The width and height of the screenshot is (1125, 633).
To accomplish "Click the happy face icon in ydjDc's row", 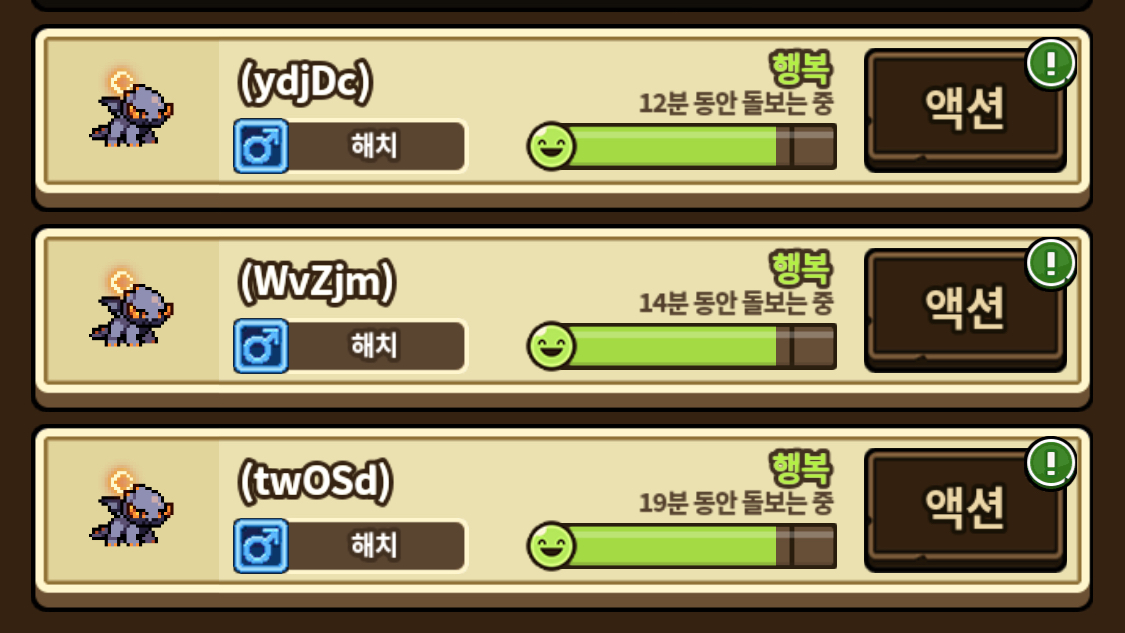I will (551, 146).
